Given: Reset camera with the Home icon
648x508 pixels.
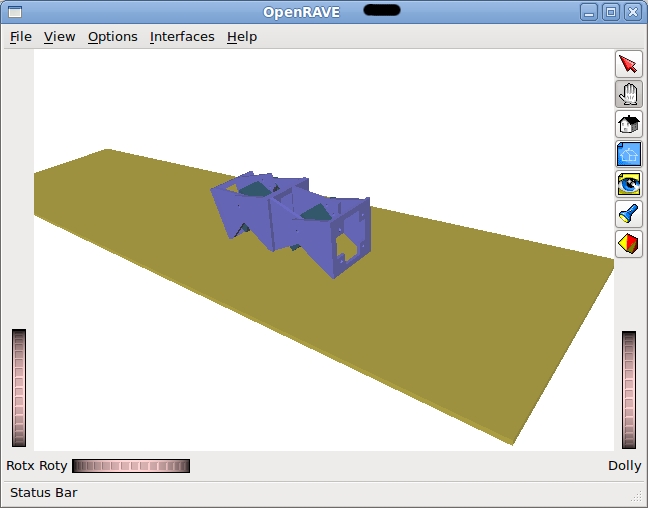Looking at the screenshot, I should [x=628, y=125].
